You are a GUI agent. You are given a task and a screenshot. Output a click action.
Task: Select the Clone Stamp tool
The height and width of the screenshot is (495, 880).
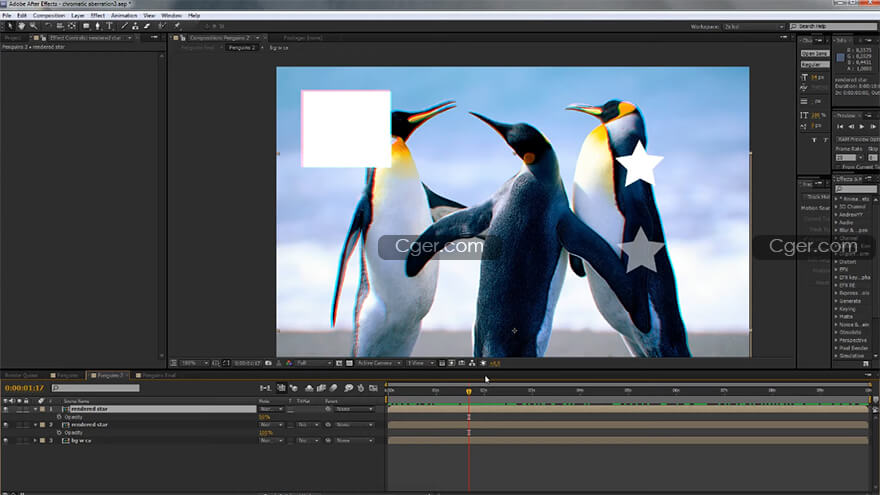135,26
